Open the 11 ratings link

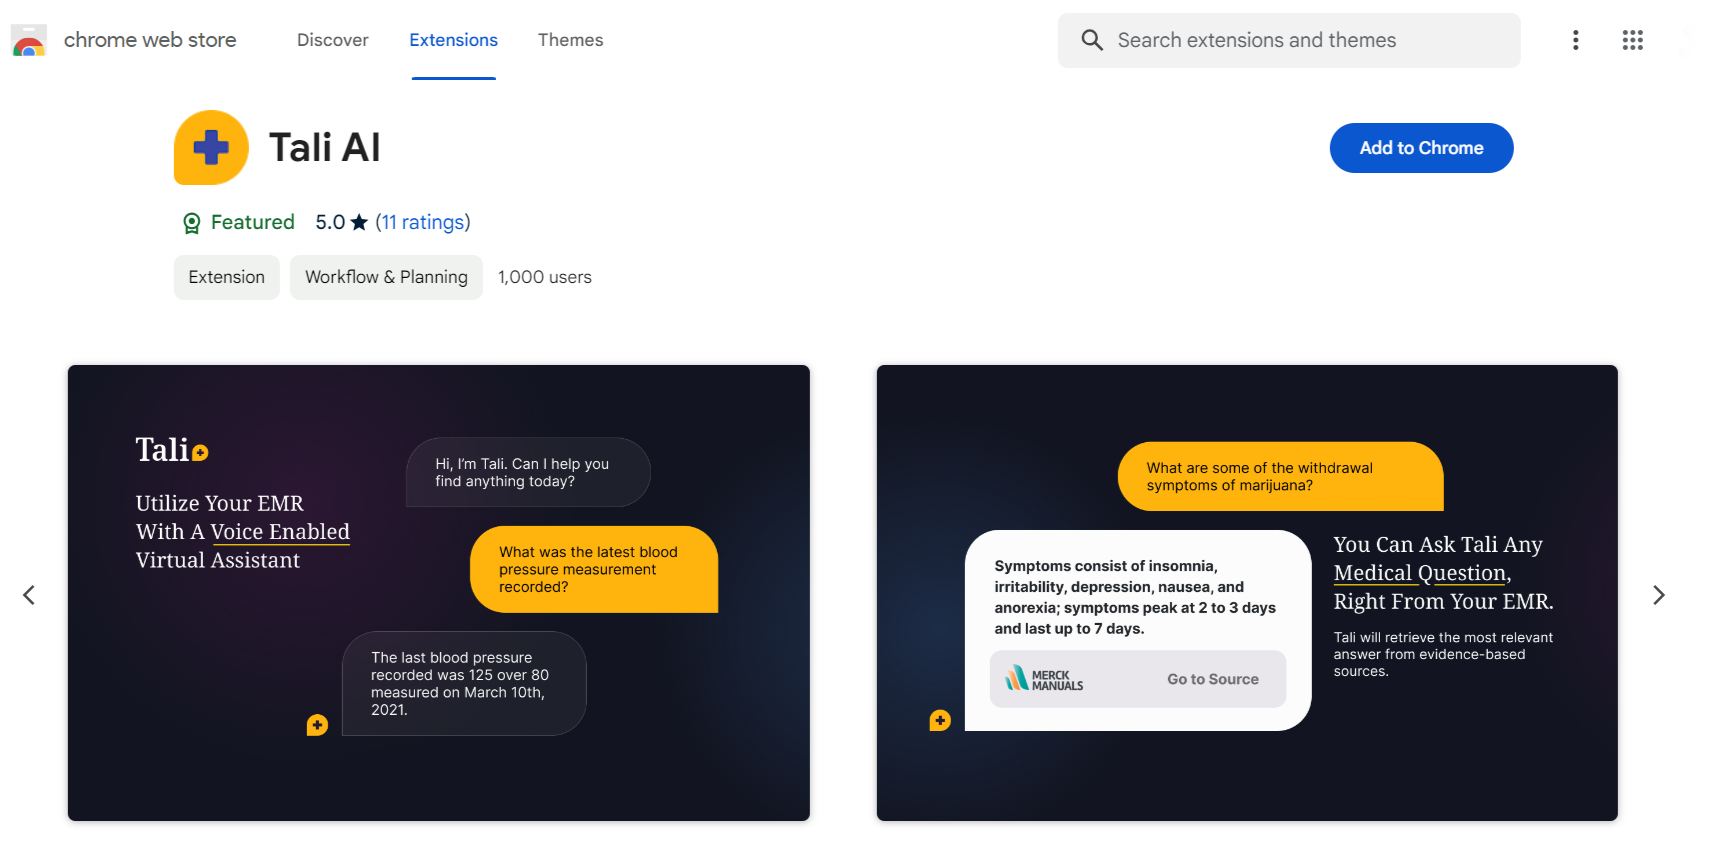[x=423, y=222]
